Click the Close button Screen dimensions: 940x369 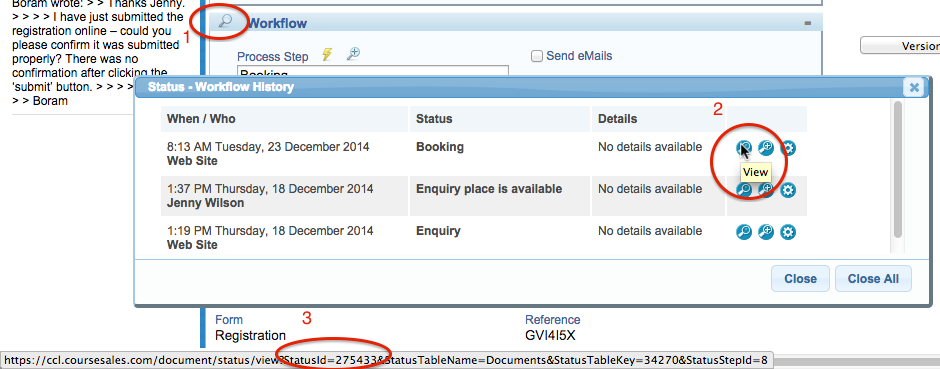(800, 279)
